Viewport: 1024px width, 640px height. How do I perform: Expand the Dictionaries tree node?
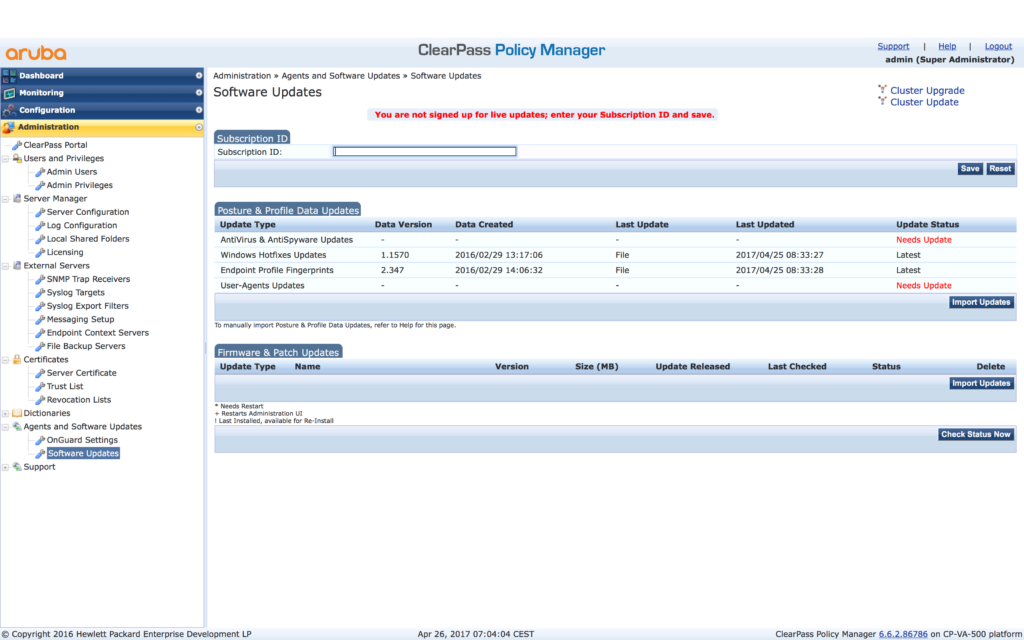coord(5,413)
